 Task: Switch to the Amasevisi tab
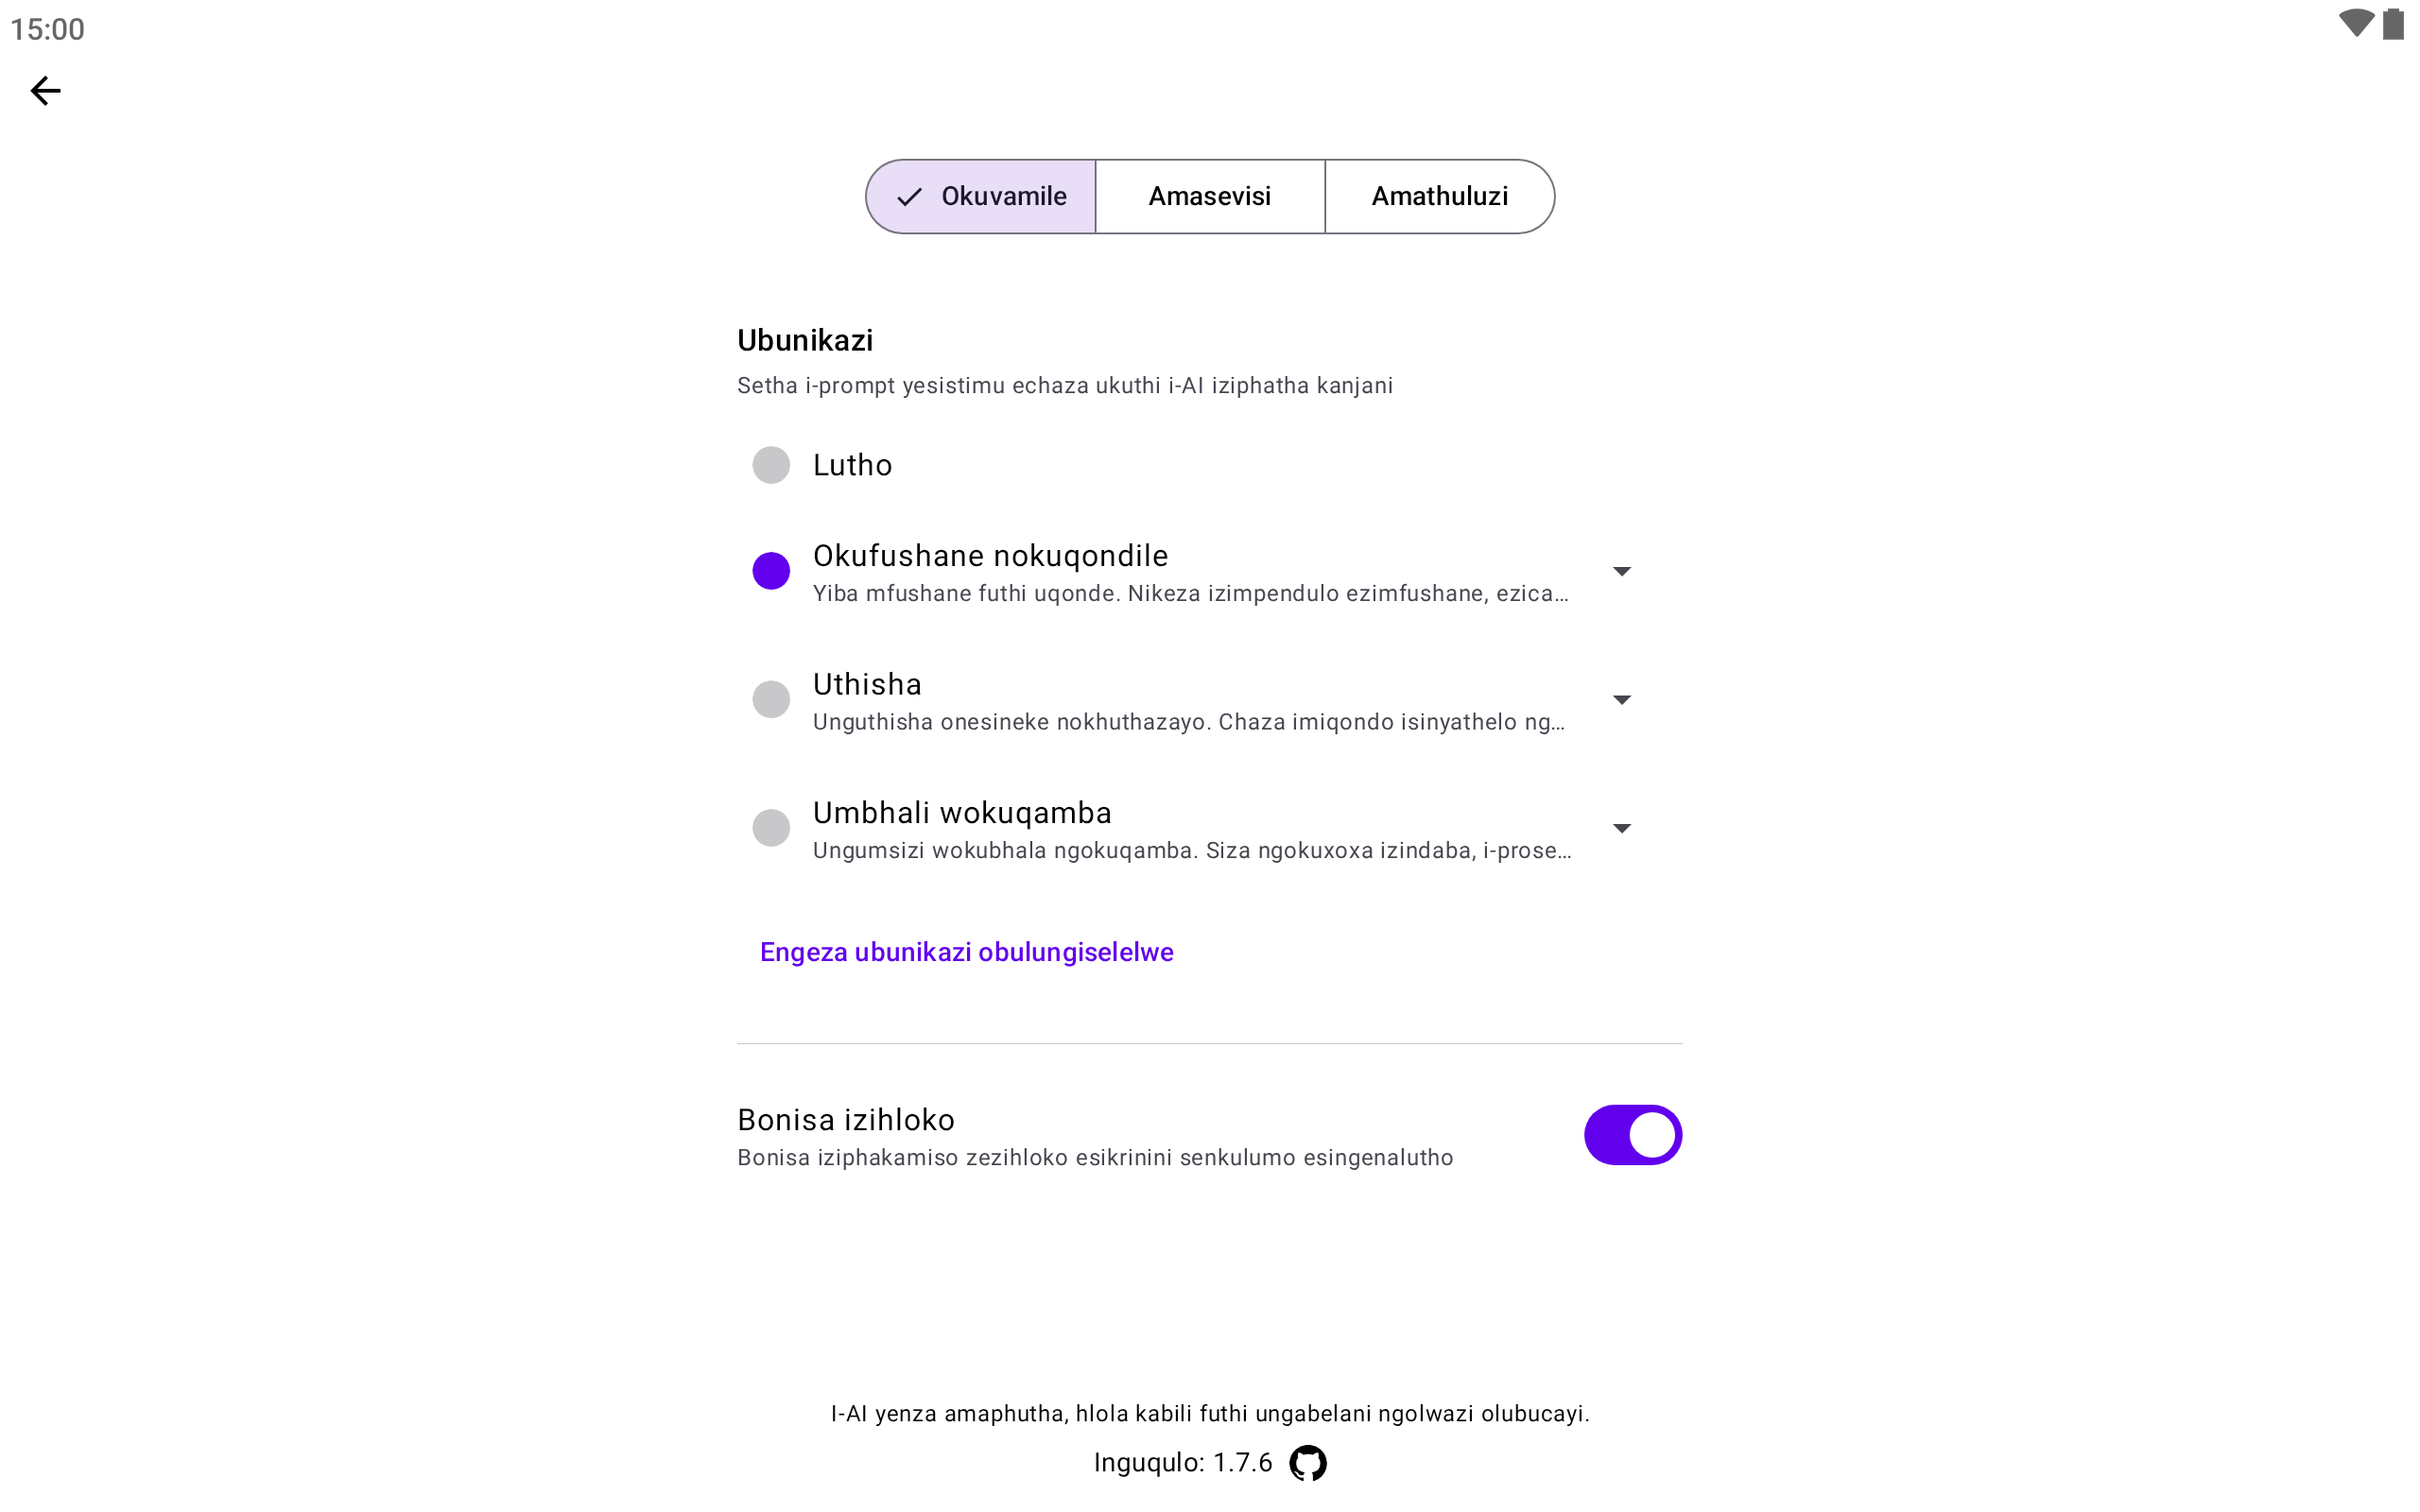click(1209, 197)
